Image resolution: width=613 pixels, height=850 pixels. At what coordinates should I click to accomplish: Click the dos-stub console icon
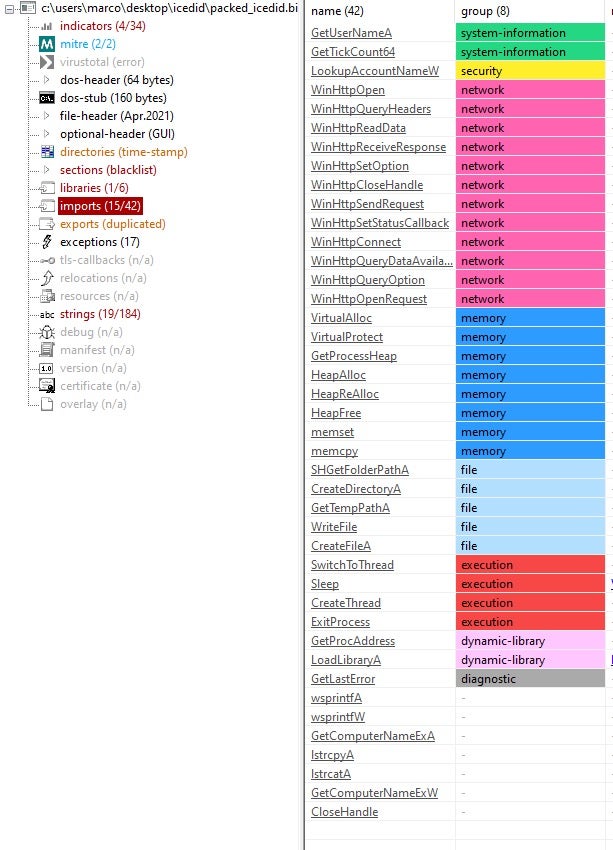[46, 98]
